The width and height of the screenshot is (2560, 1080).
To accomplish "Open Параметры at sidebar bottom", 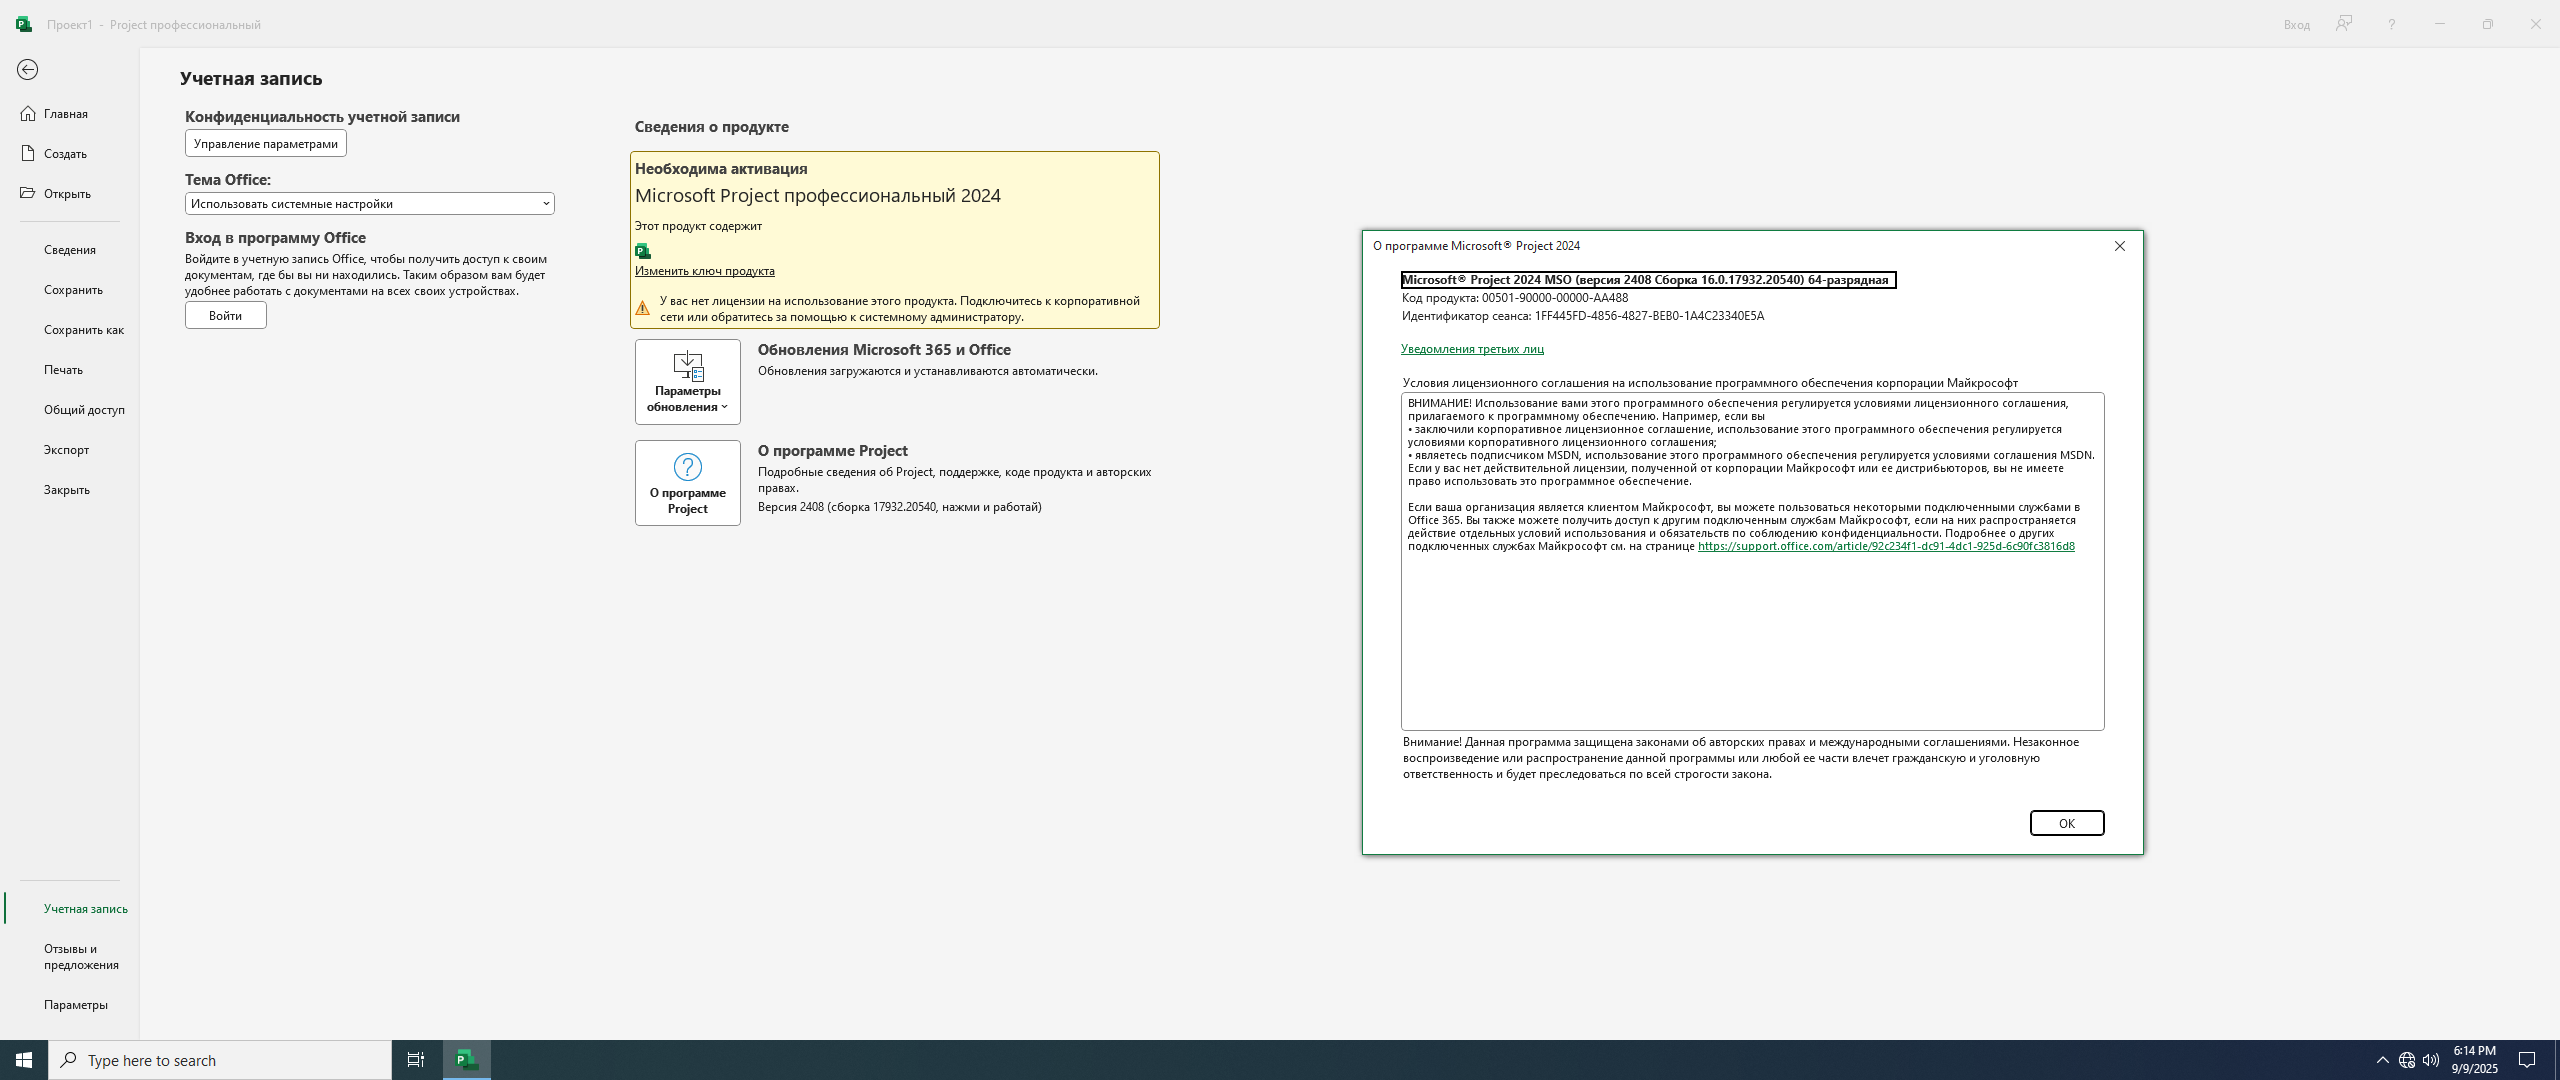I will click(75, 1005).
